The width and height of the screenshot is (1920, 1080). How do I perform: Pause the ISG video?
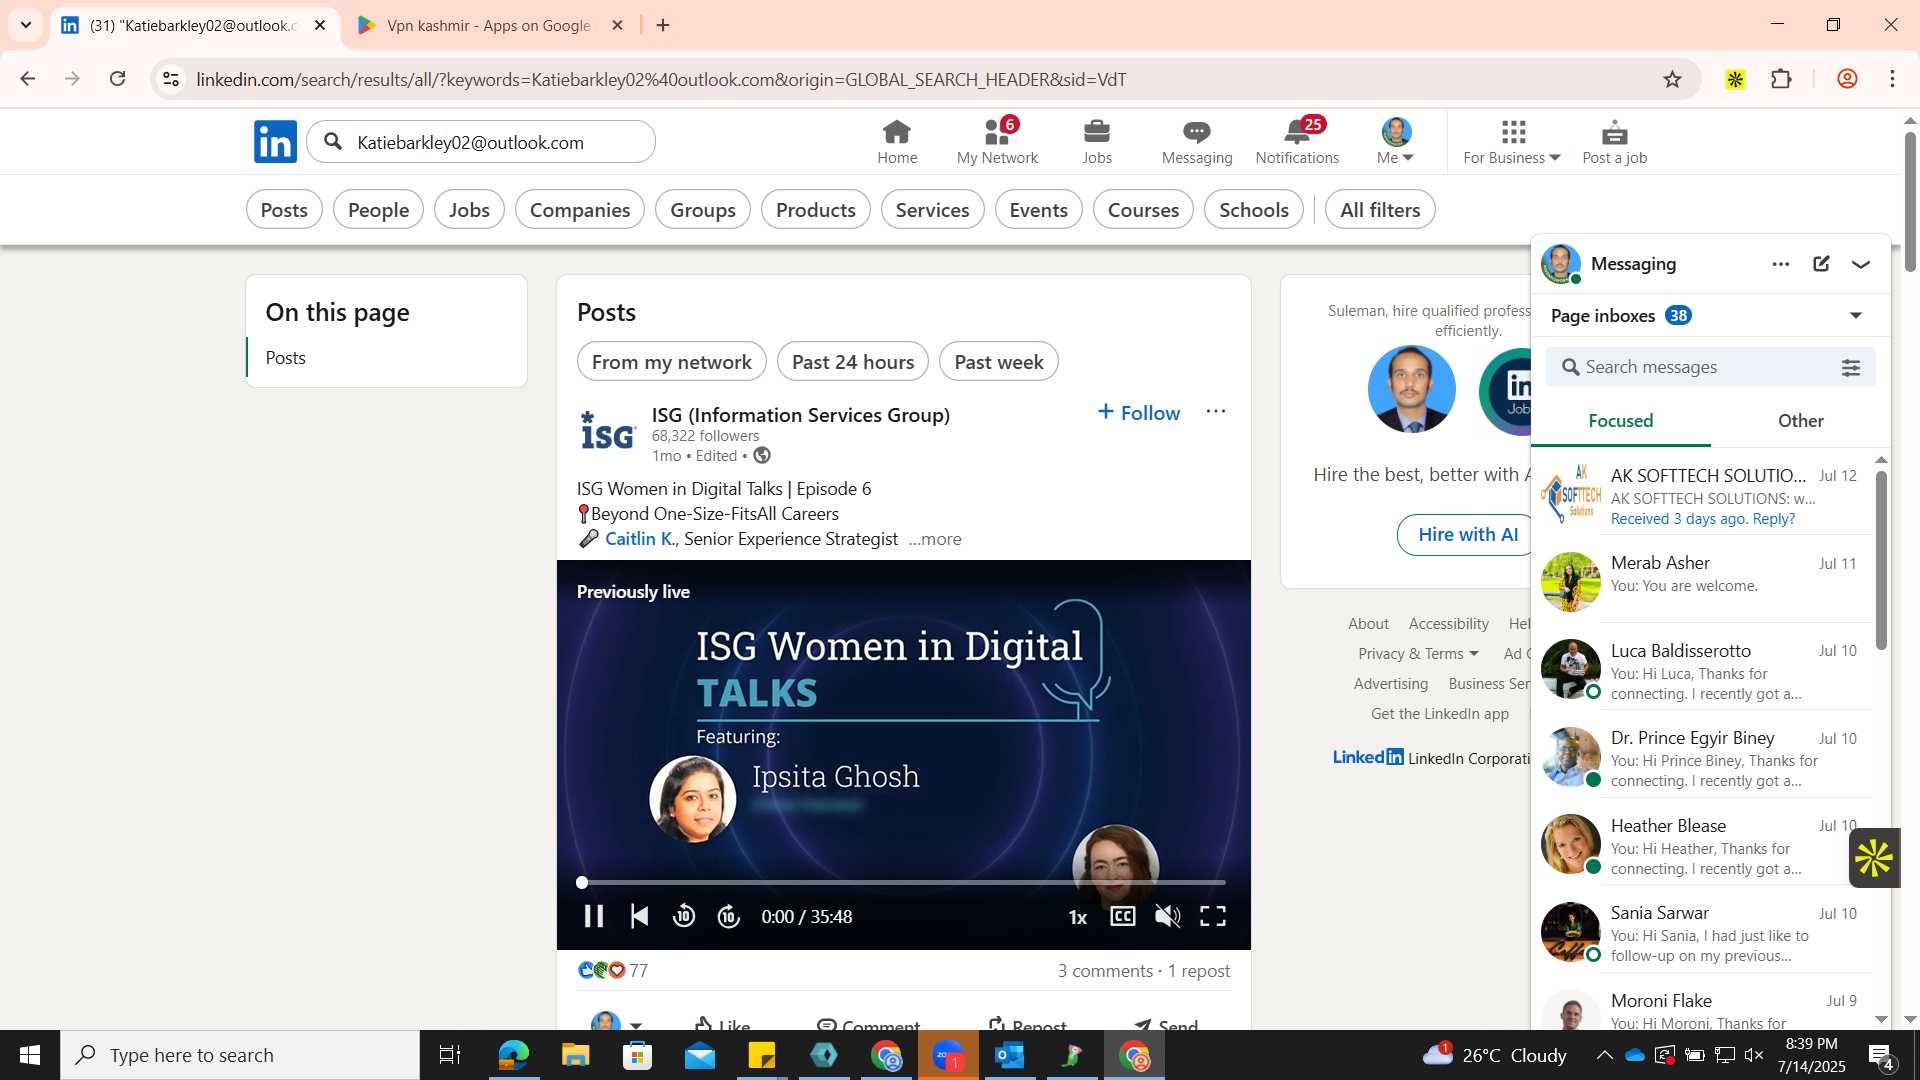(x=593, y=916)
